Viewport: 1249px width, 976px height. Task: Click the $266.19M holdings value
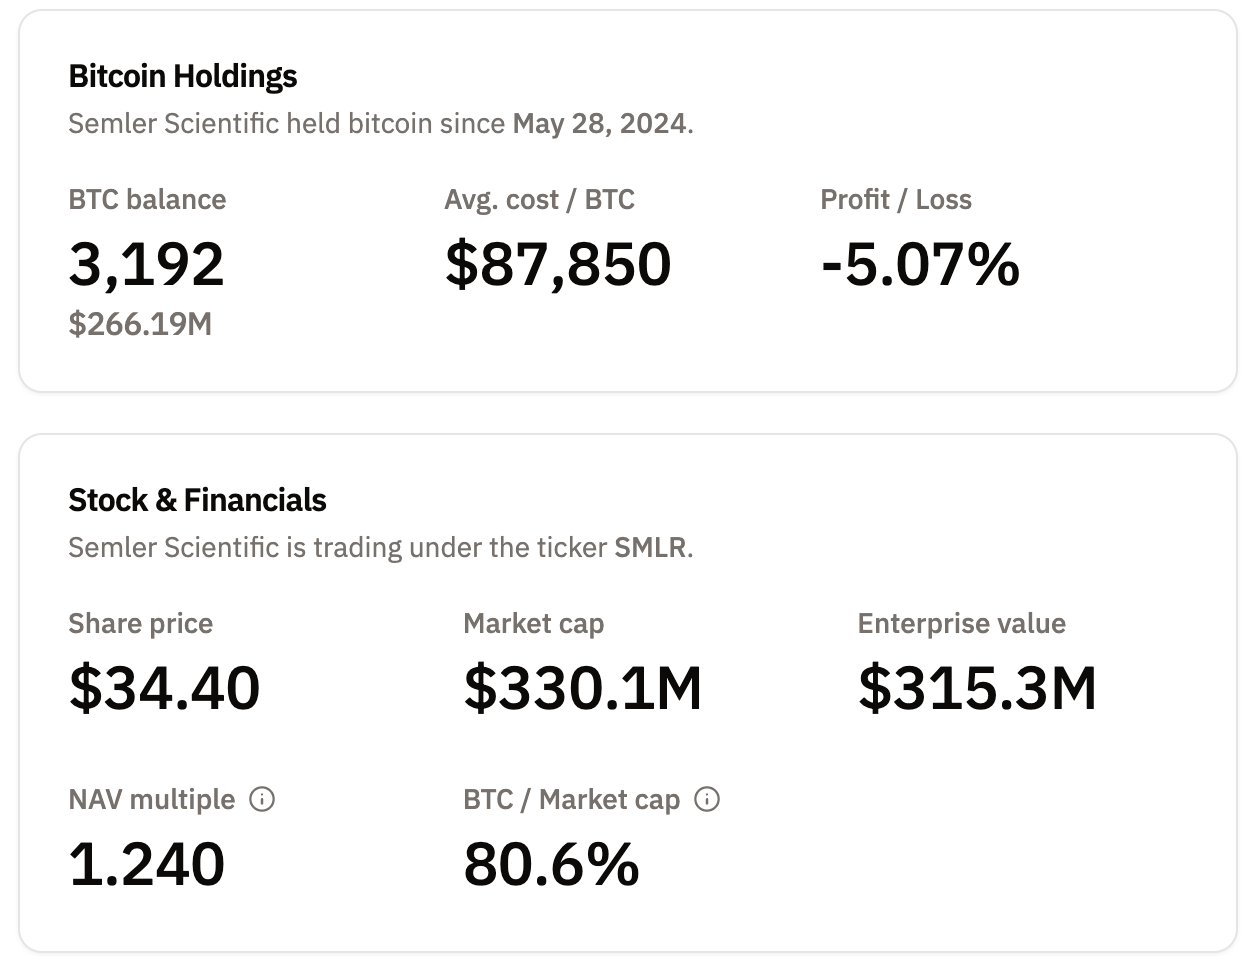click(x=140, y=324)
